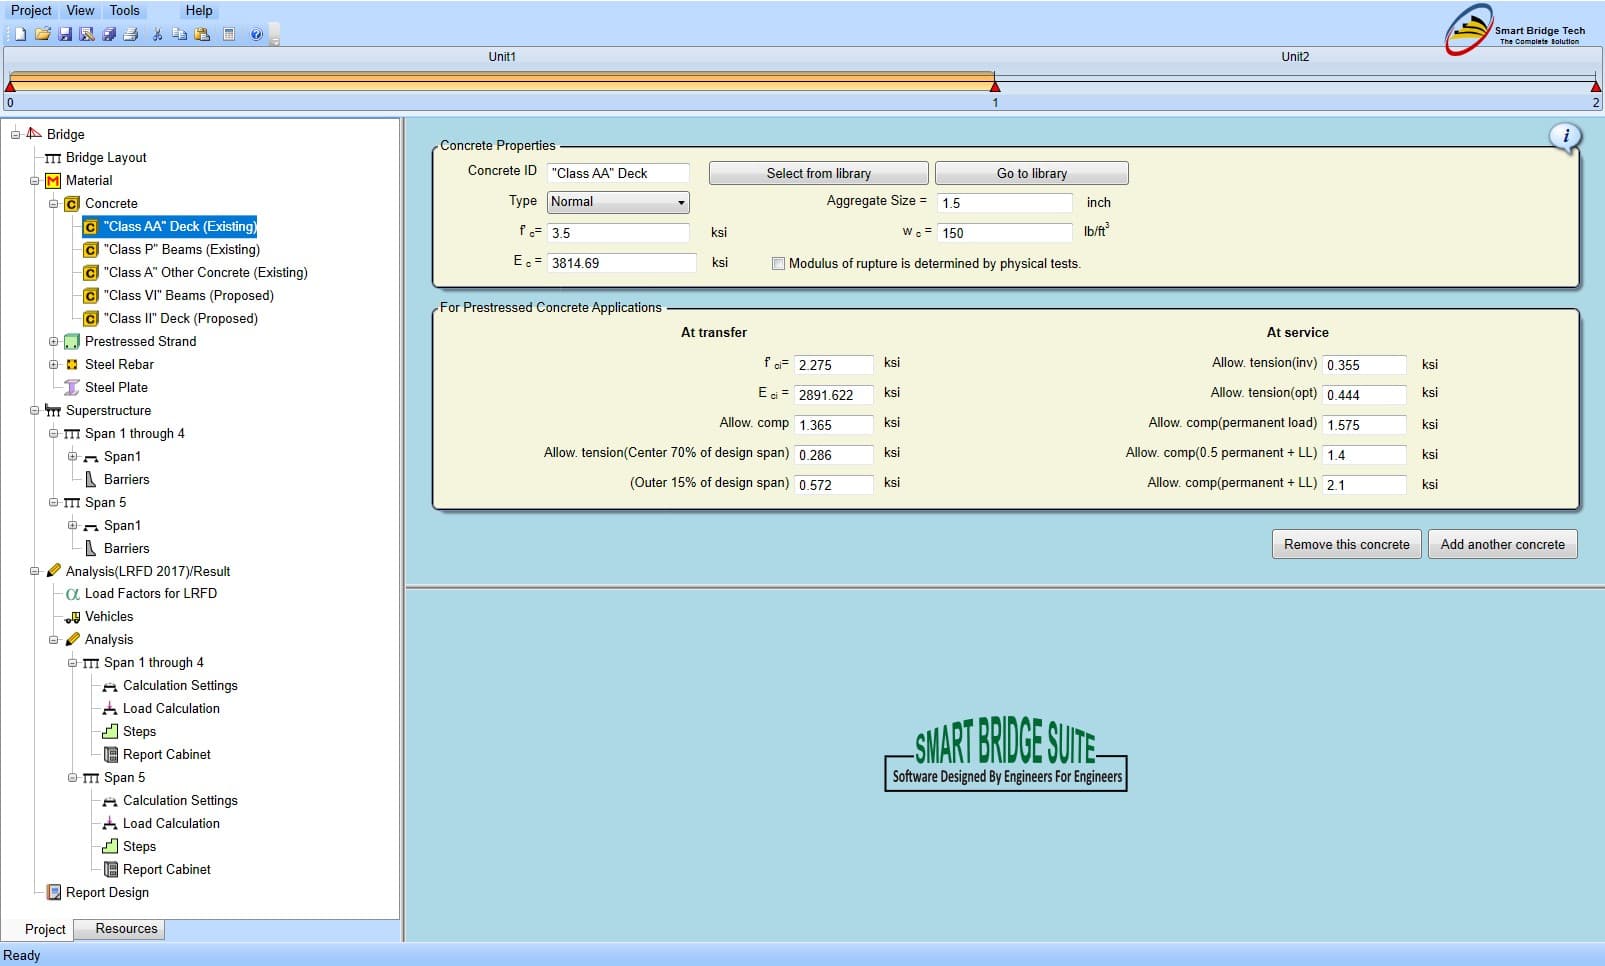Click the info bubble icon
This screenshot has width=1605, height=966.
click(x=1565, y=137)
